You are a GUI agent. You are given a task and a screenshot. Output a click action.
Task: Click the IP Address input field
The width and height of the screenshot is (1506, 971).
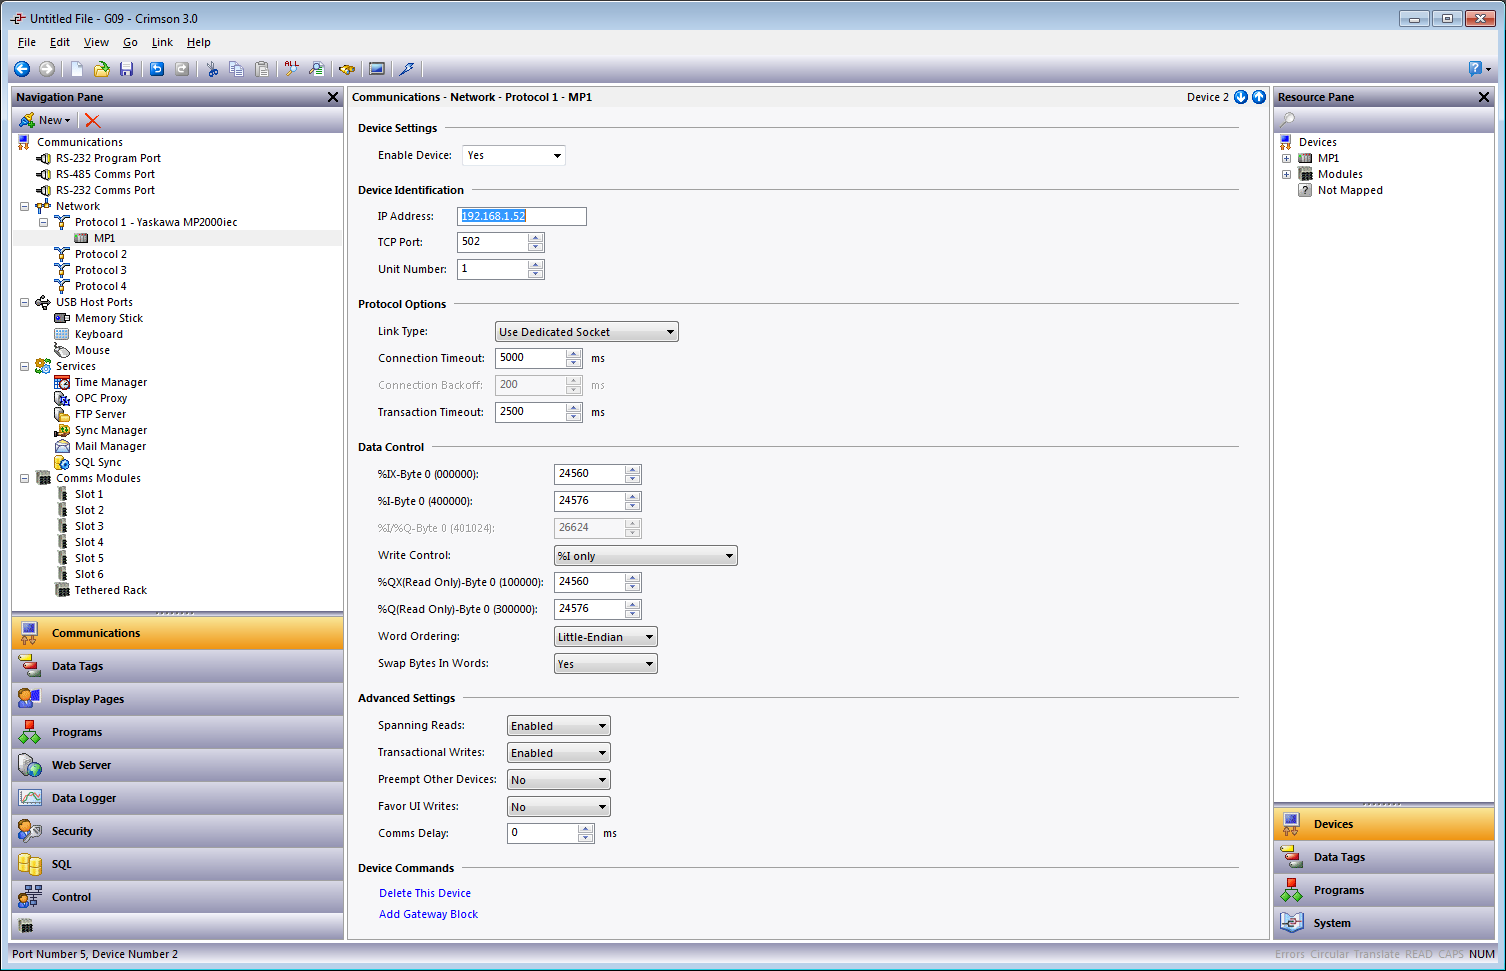522,216
